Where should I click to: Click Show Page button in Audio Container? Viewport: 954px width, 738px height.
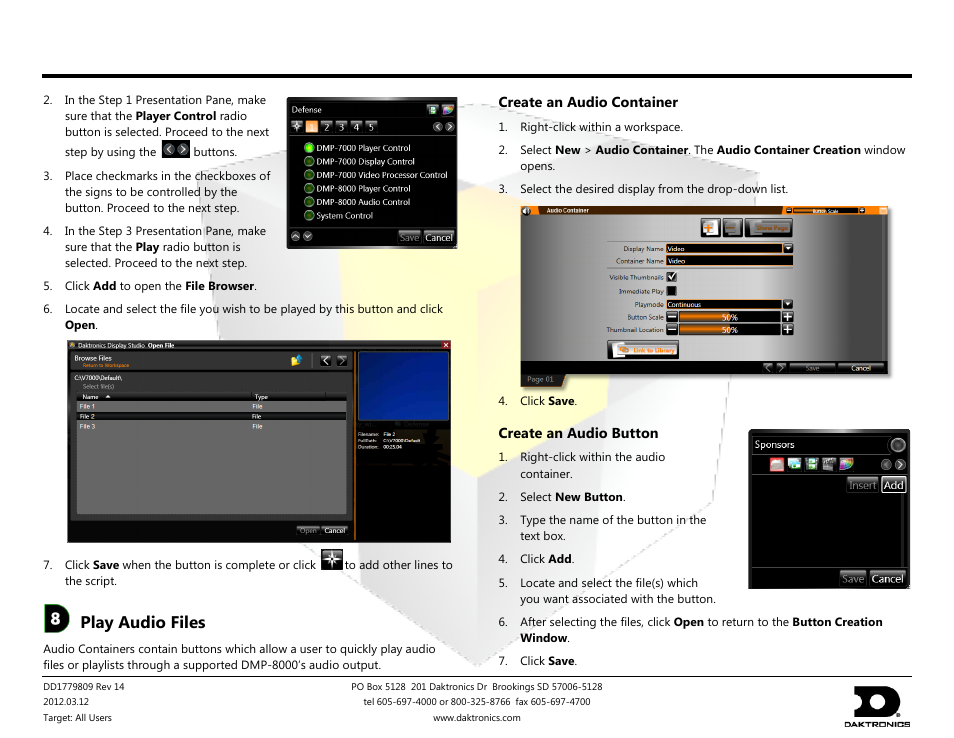(768, 228)
